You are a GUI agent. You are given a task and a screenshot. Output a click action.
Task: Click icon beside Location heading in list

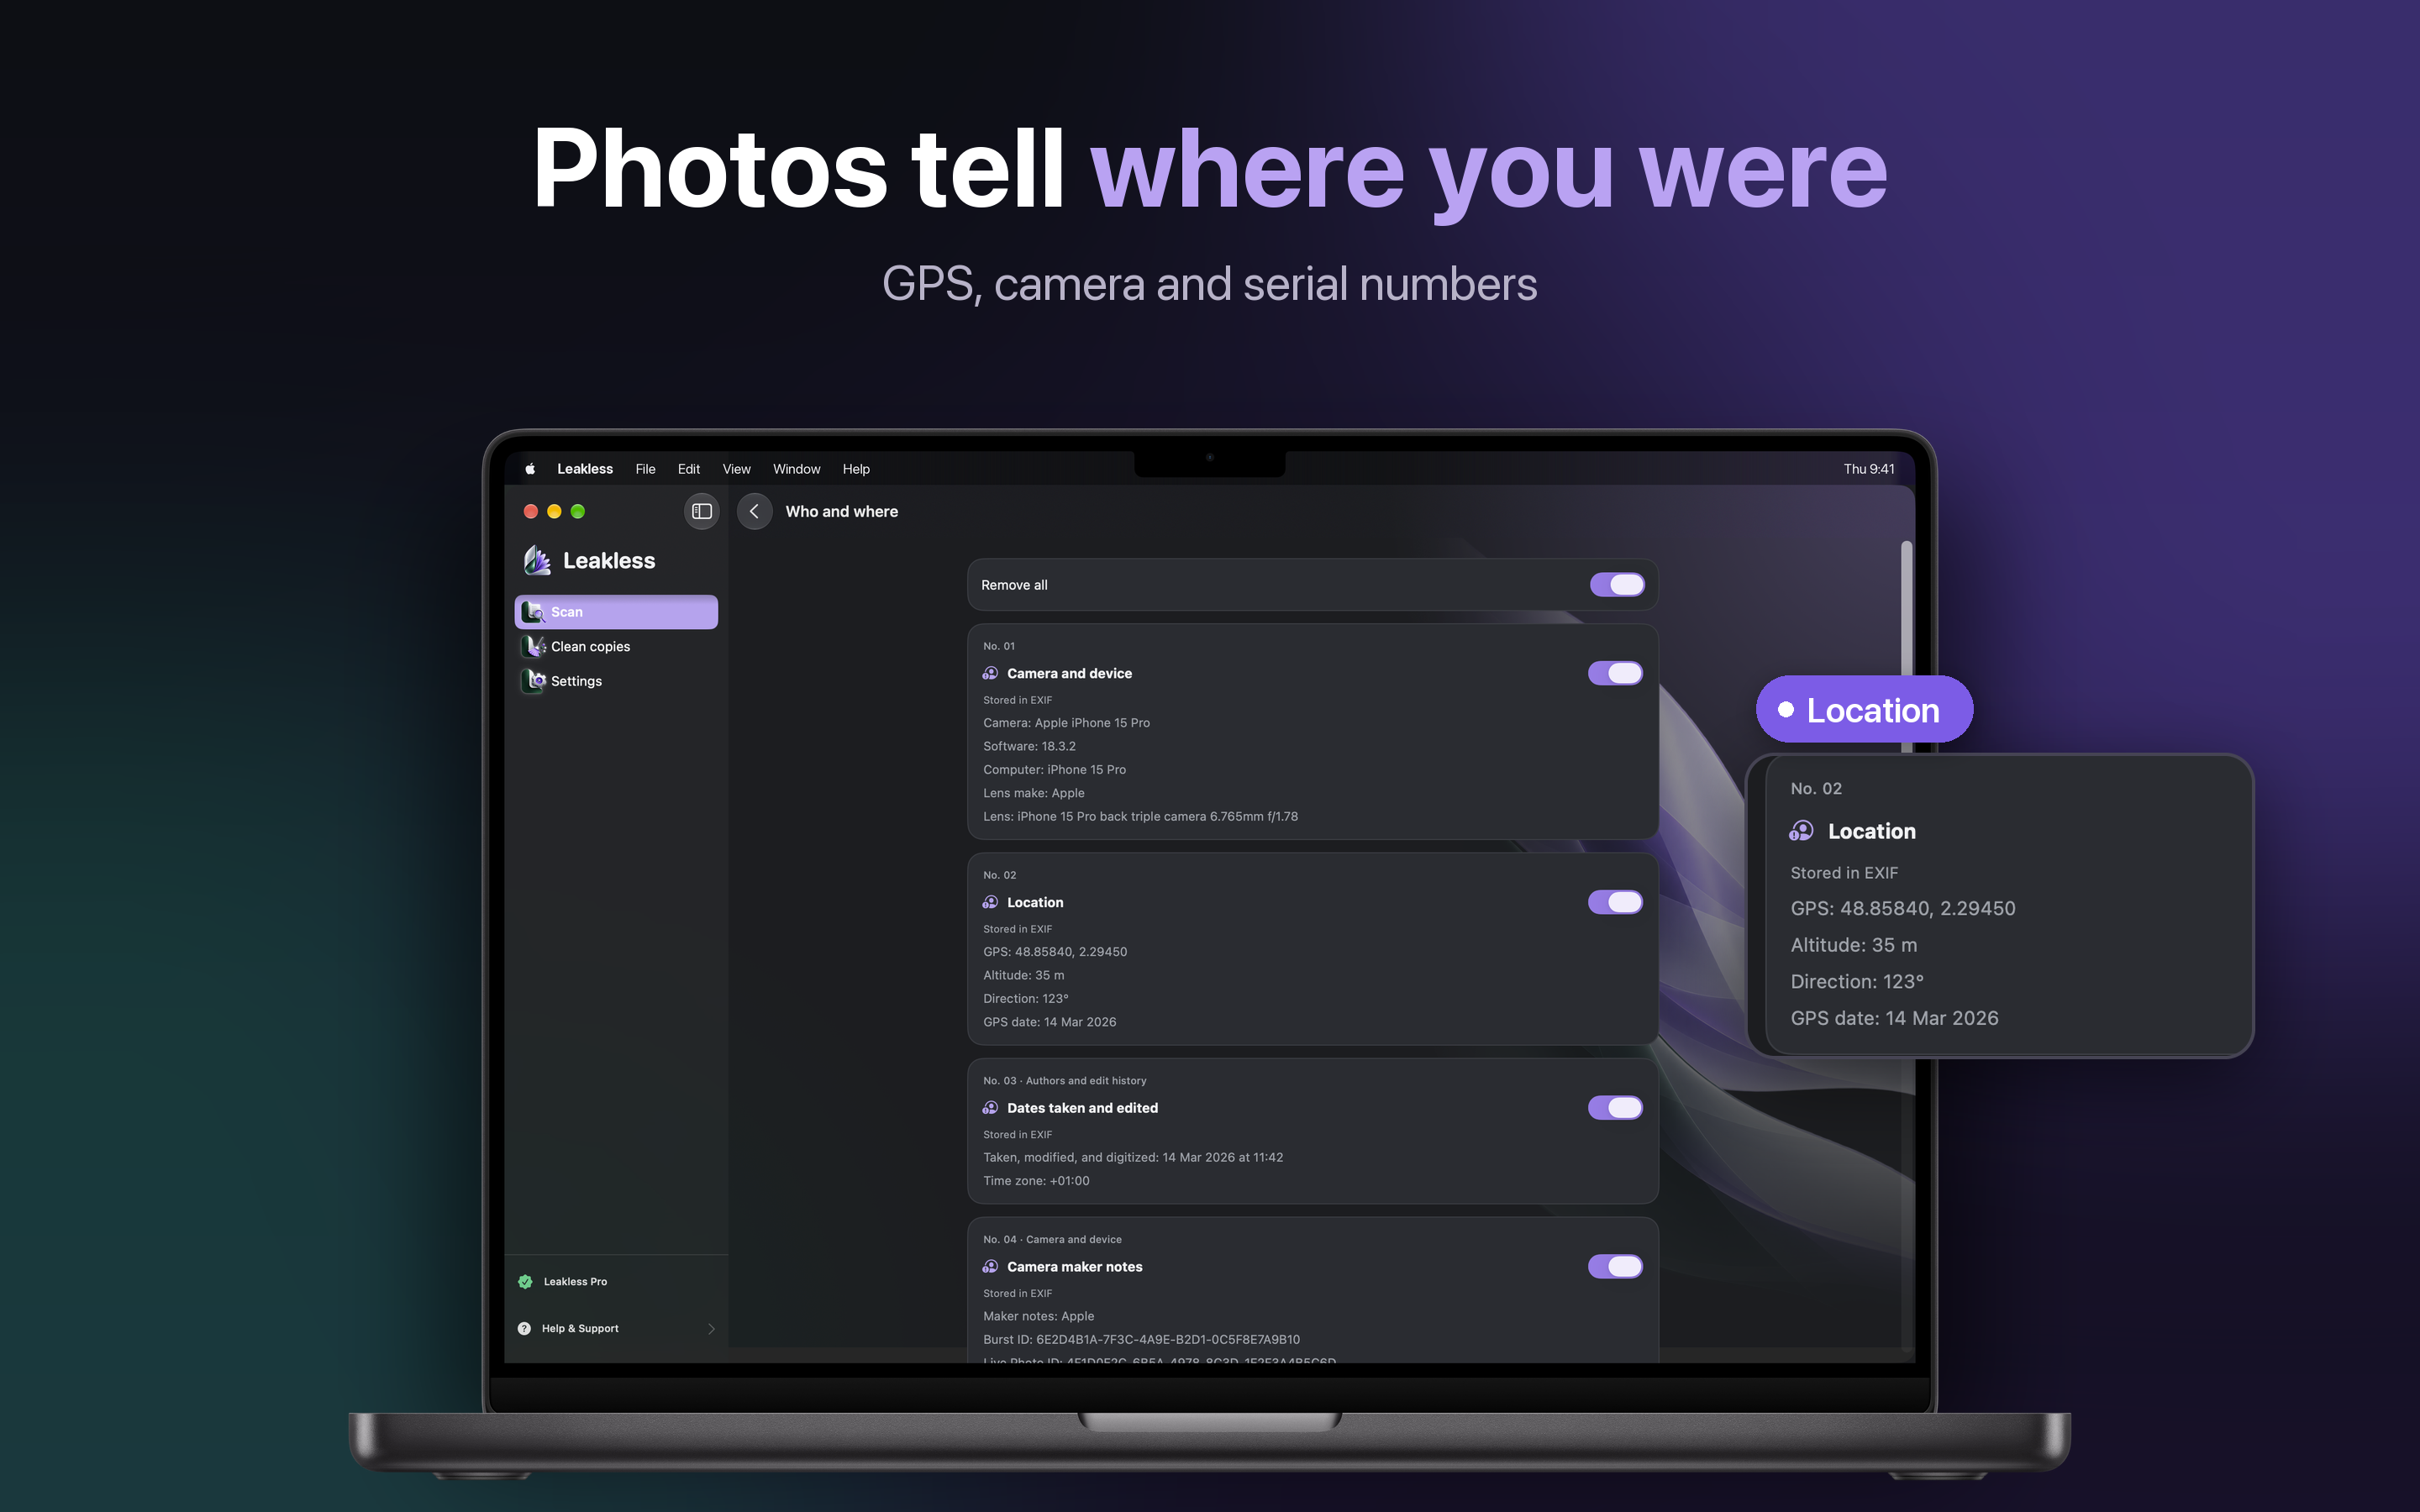(x=990, y=902)
